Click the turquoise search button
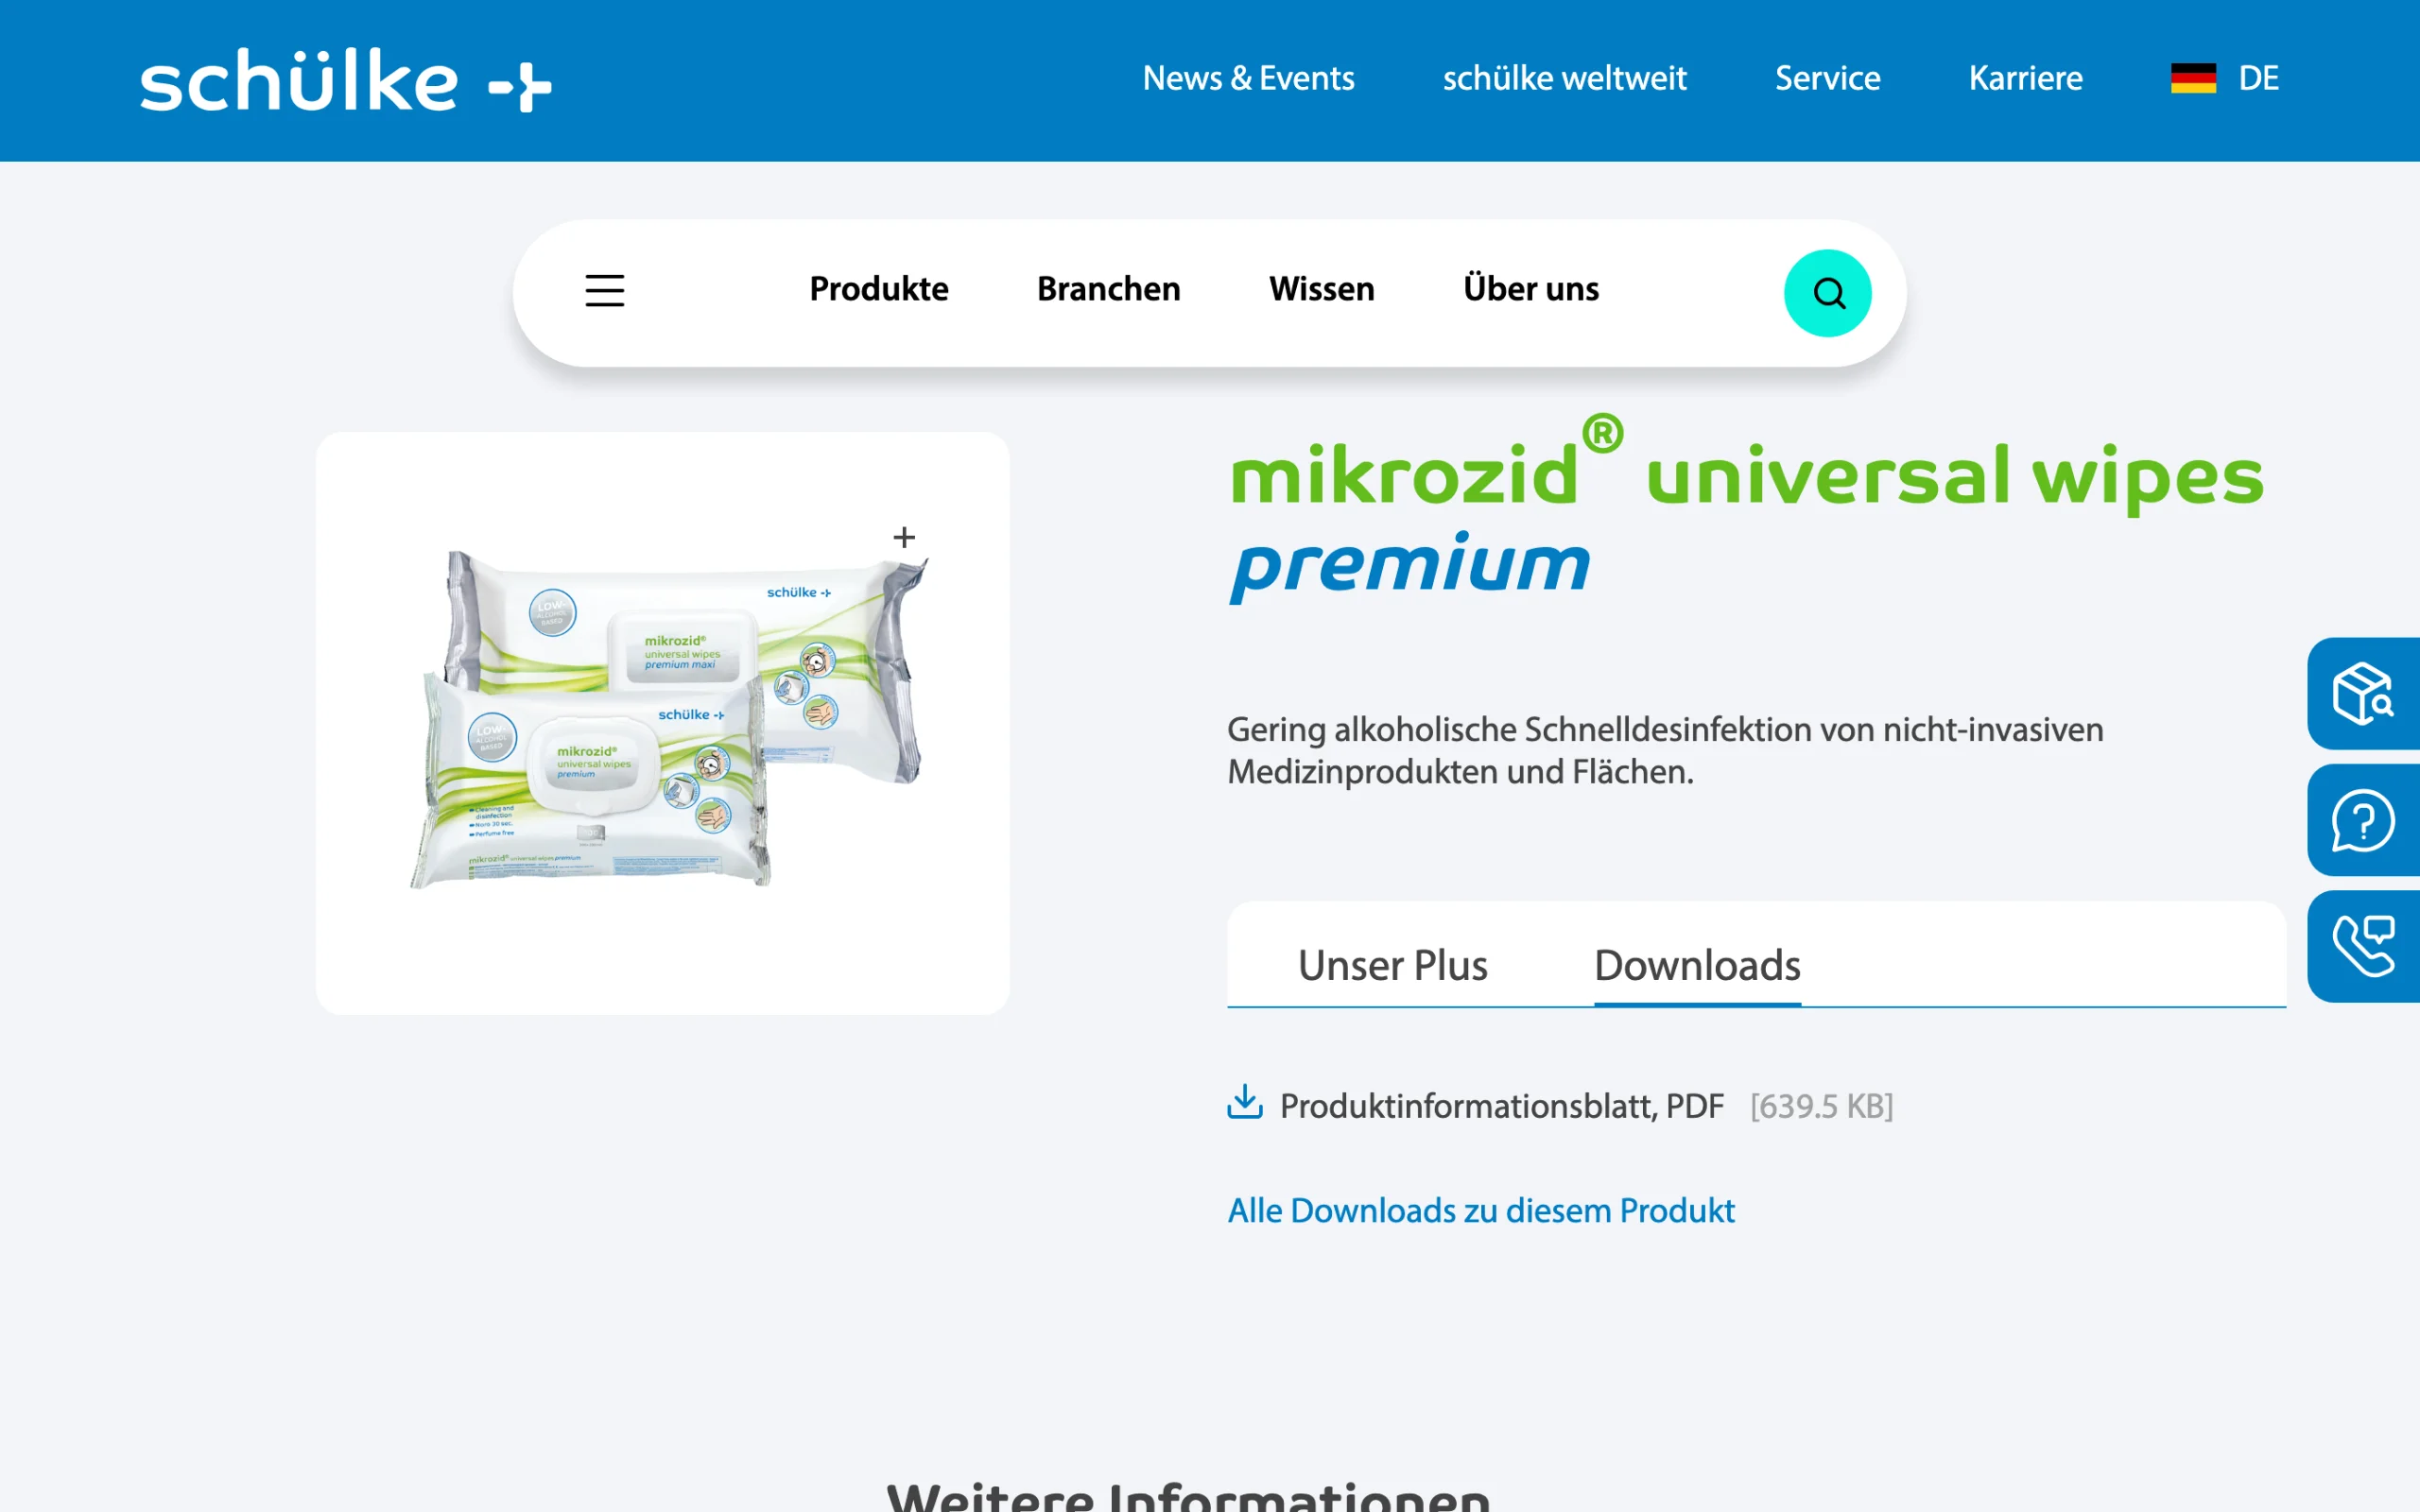2420x1512 pixels. [1827, 293]
